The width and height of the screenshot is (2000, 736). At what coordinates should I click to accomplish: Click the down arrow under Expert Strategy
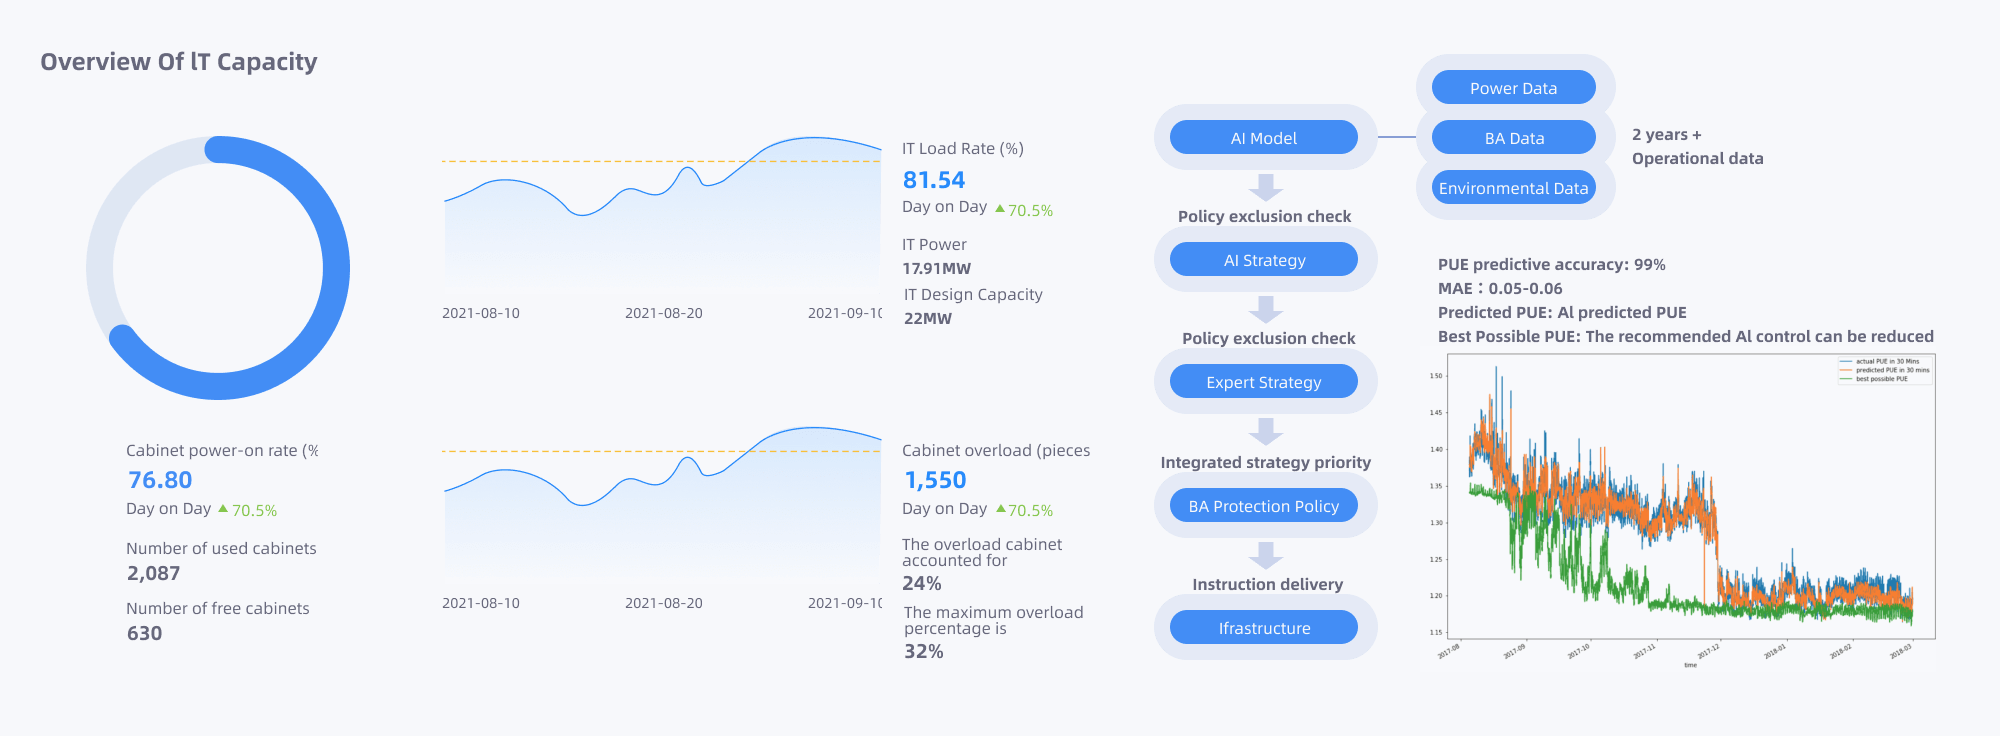point(1266,431)
